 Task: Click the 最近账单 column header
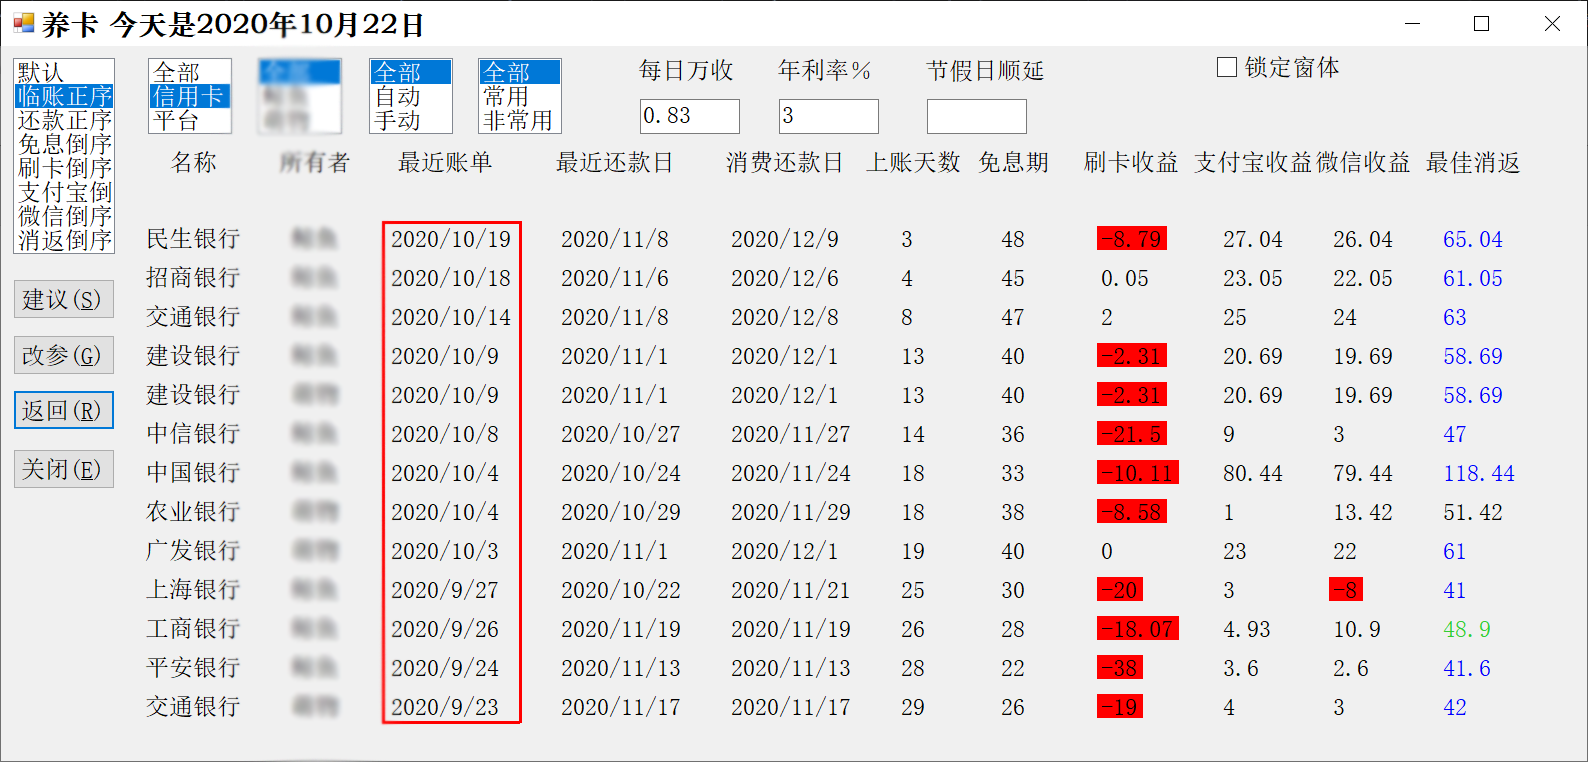pyautogui.click(x=445, y=162)
